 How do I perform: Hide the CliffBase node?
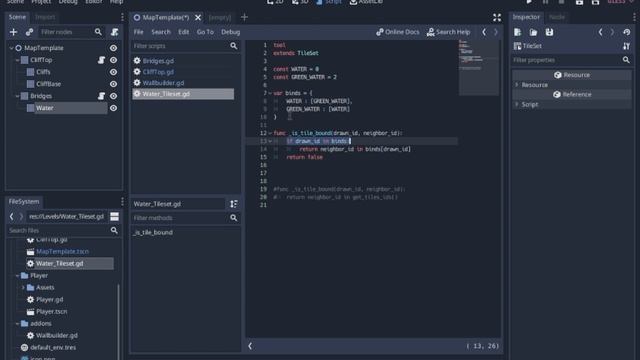[x=113, y=84]
